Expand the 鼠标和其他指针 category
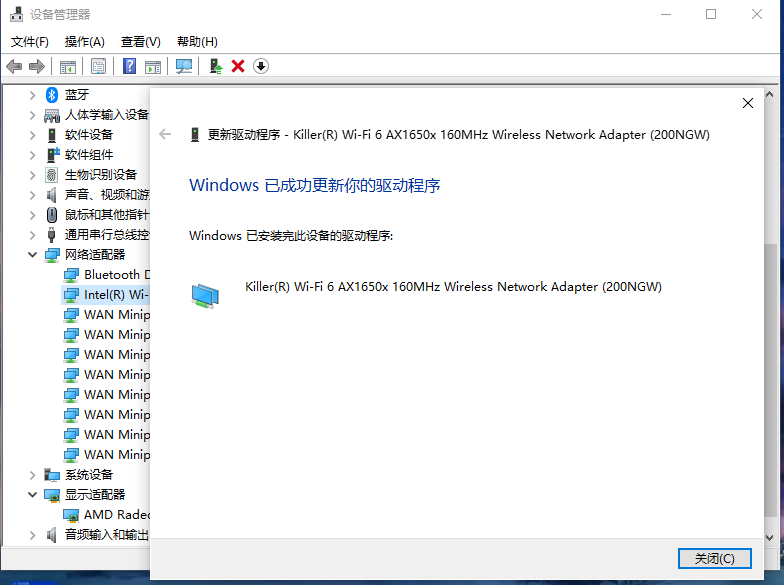784x585 pixels. click(32, 215)
